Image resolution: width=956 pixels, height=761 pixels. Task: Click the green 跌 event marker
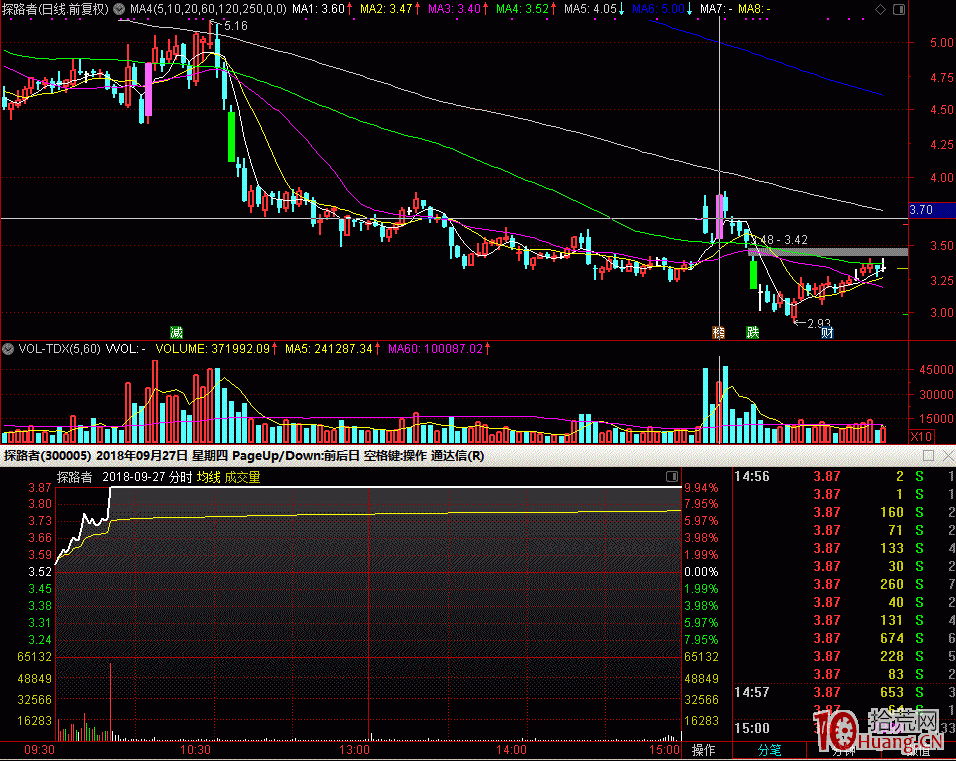tap(753, 332)
